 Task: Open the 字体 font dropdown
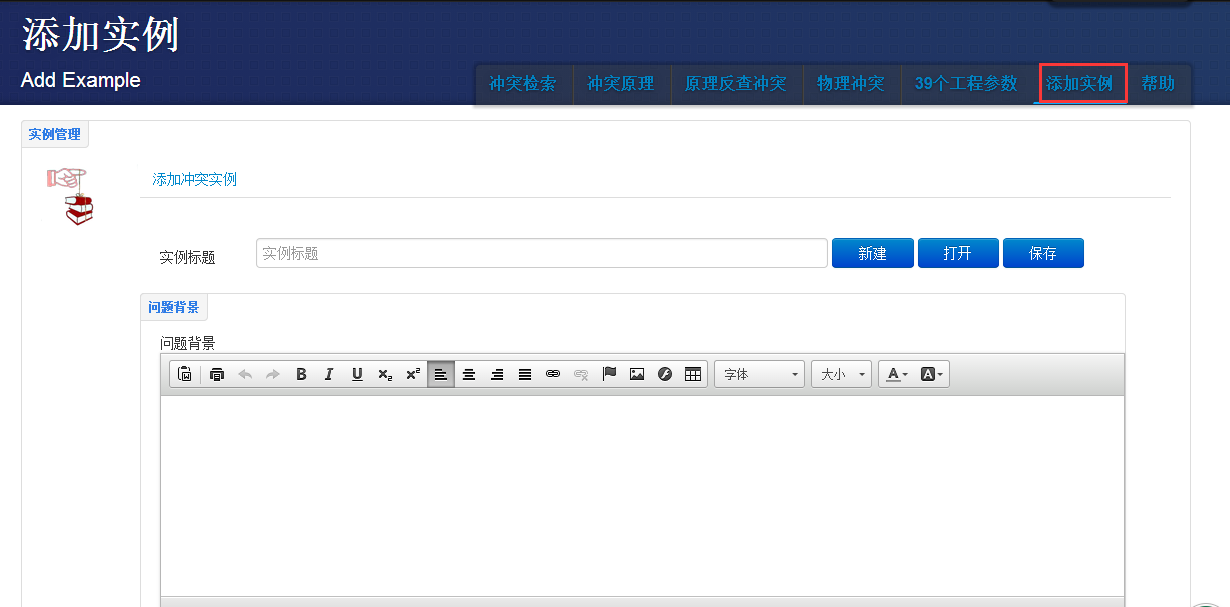(x=759, y=374)
